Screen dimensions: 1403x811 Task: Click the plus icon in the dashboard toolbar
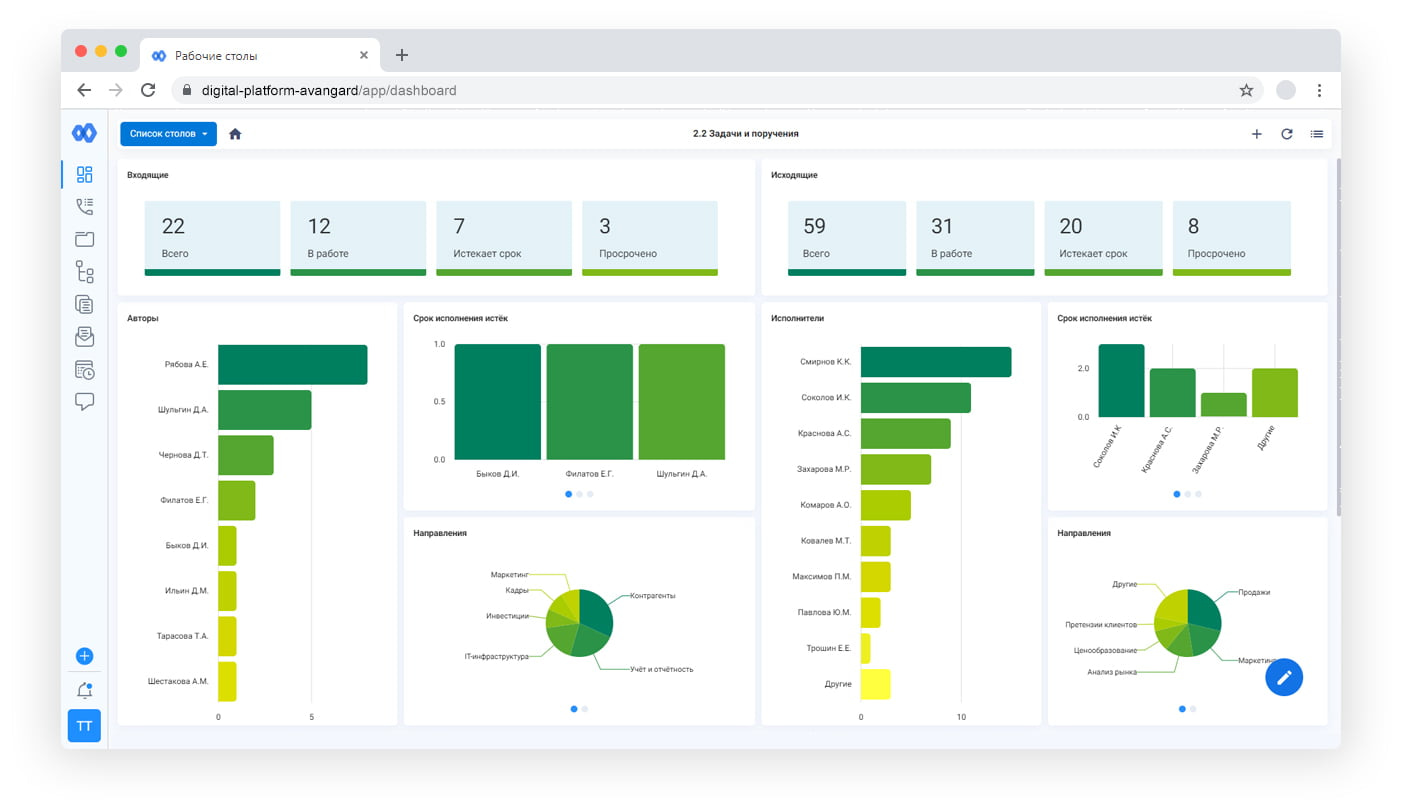point(1257,134)
